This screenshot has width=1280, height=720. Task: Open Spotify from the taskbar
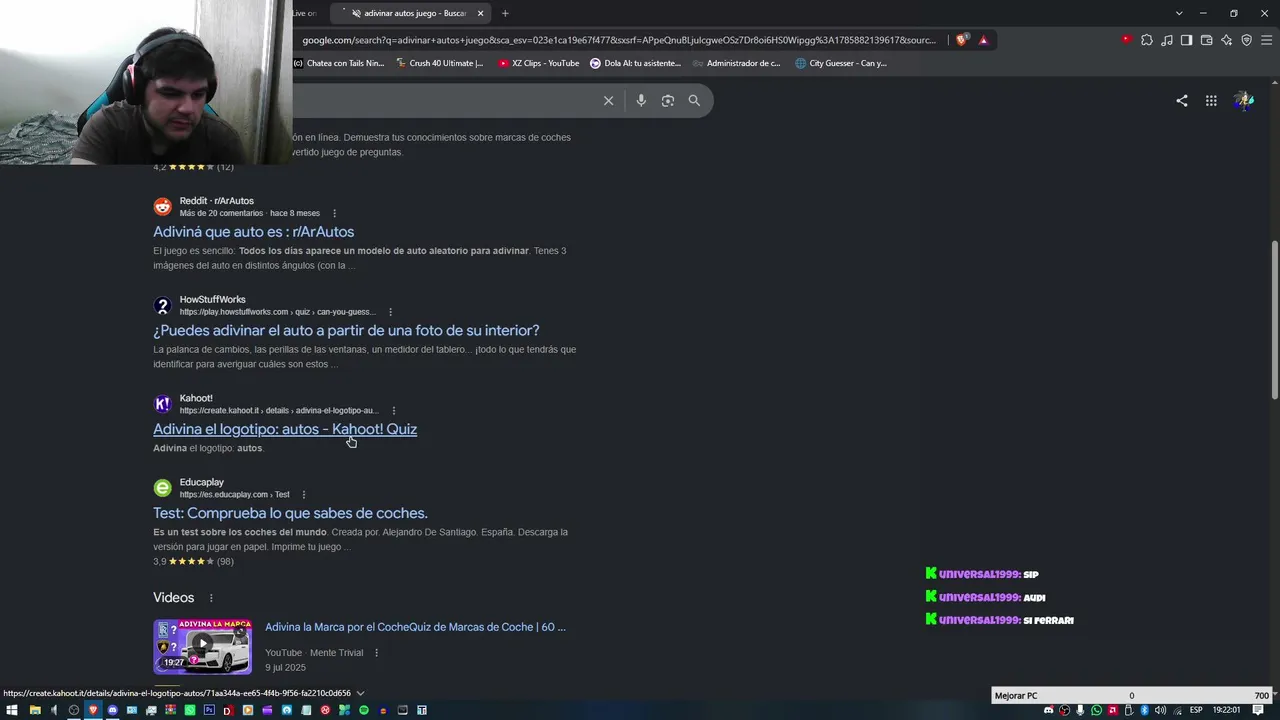click(x=364, y=710)
